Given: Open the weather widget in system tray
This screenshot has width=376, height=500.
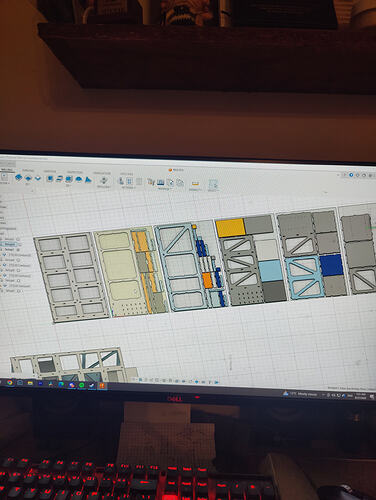Looking at the screenshot, I should coord(300,394).
